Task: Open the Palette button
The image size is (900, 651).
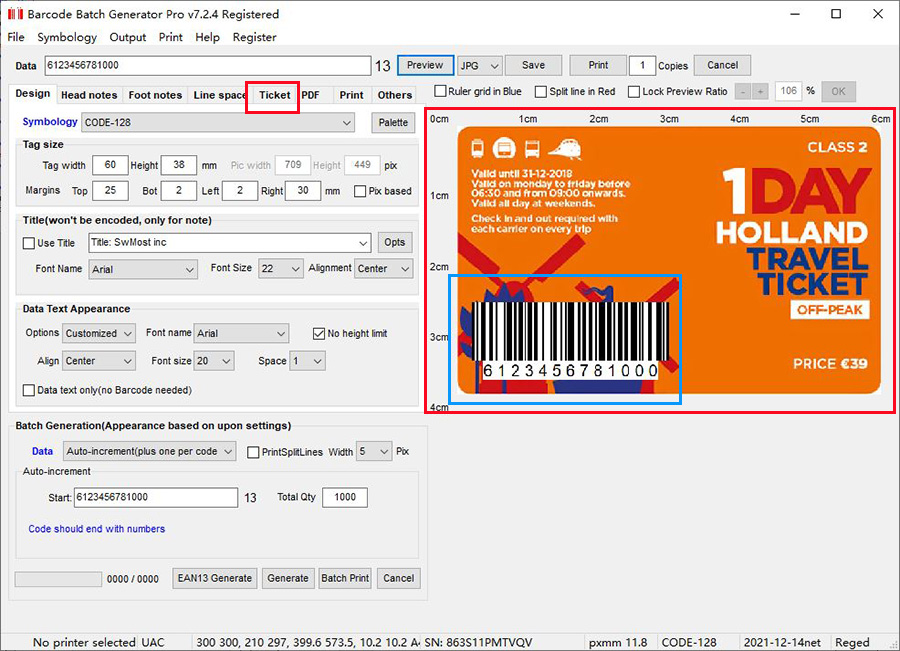Action: tap(393, 123)
